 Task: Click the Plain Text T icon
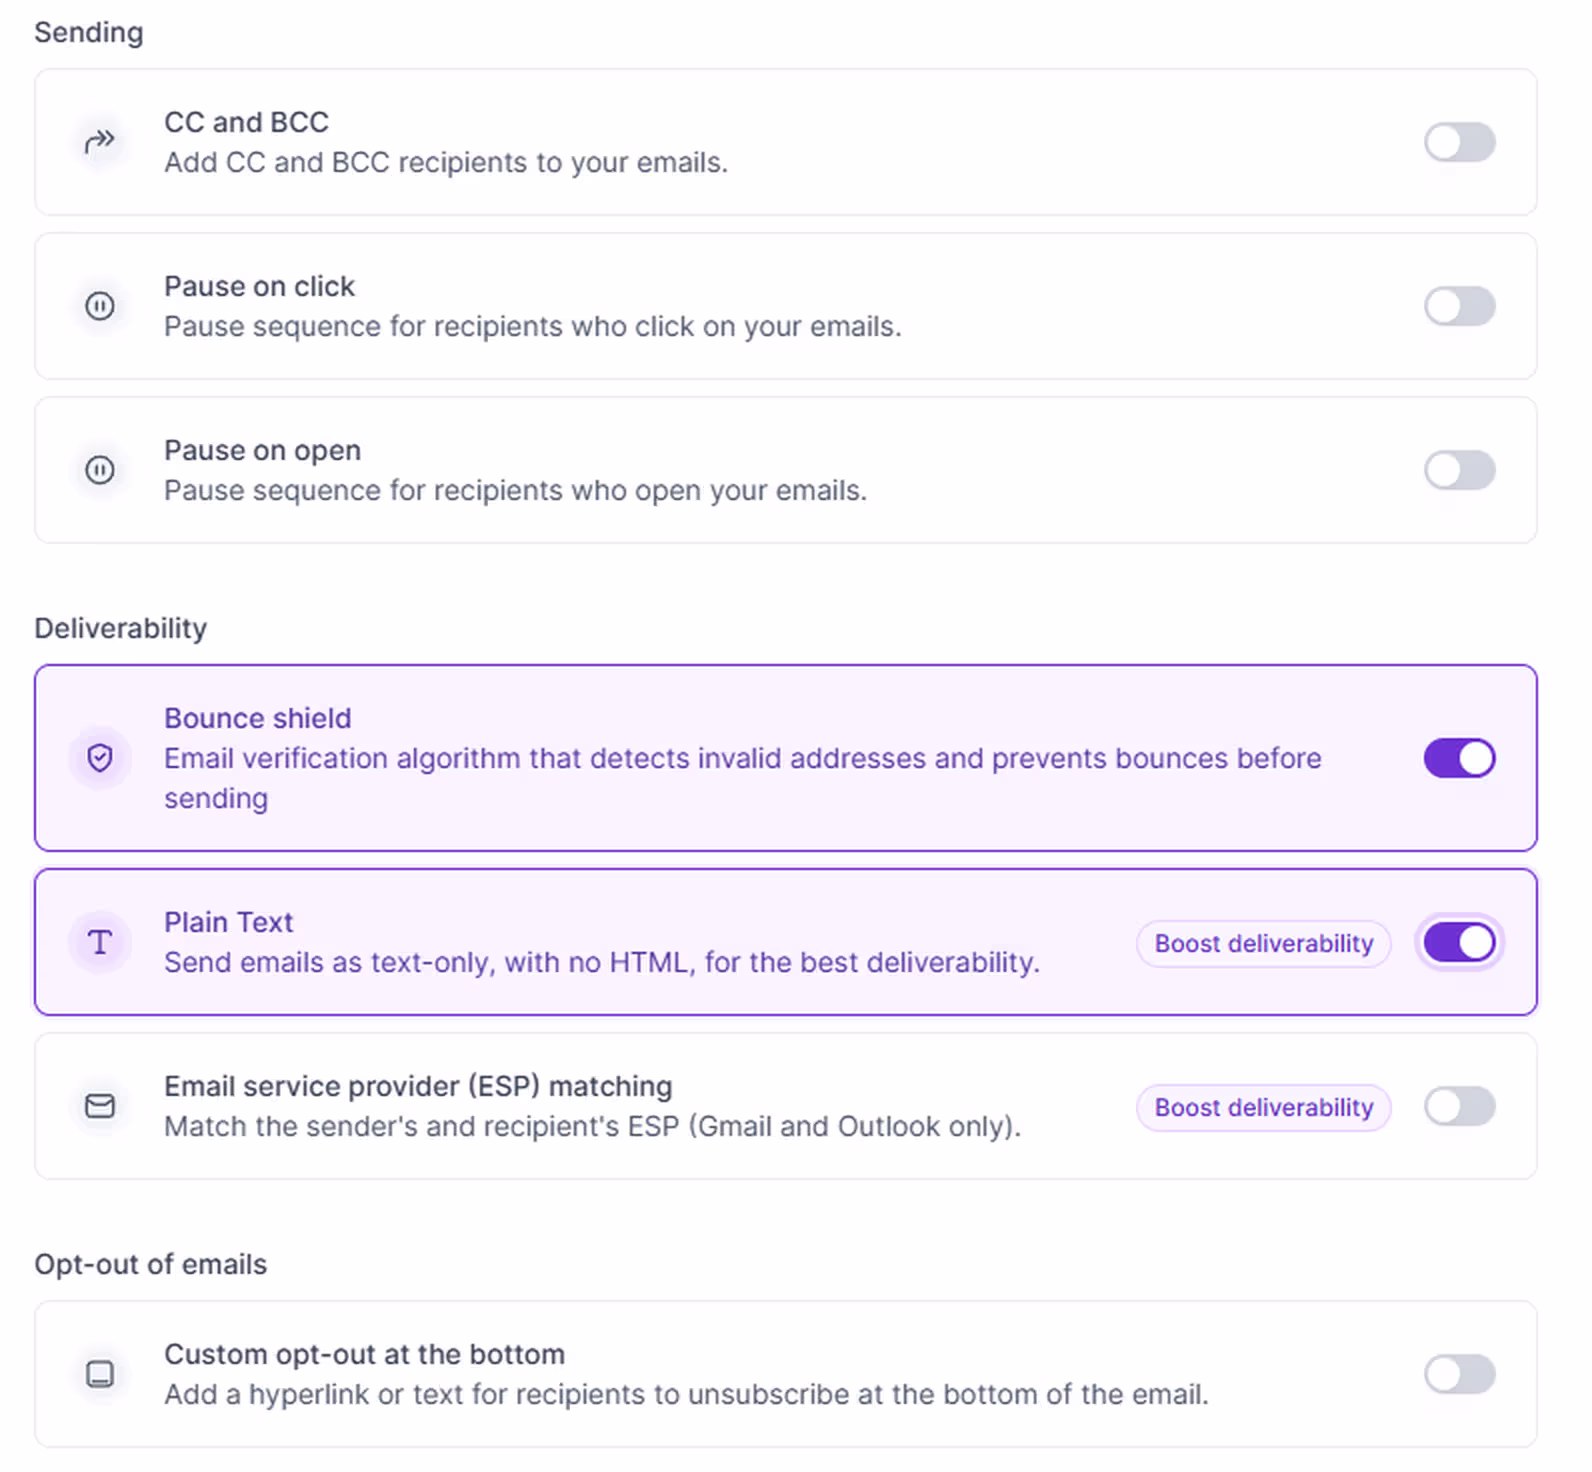tap(100, 942)
